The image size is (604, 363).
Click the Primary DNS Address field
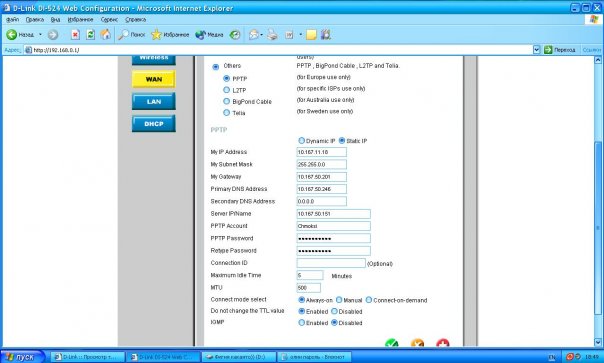tap(321, 189)
